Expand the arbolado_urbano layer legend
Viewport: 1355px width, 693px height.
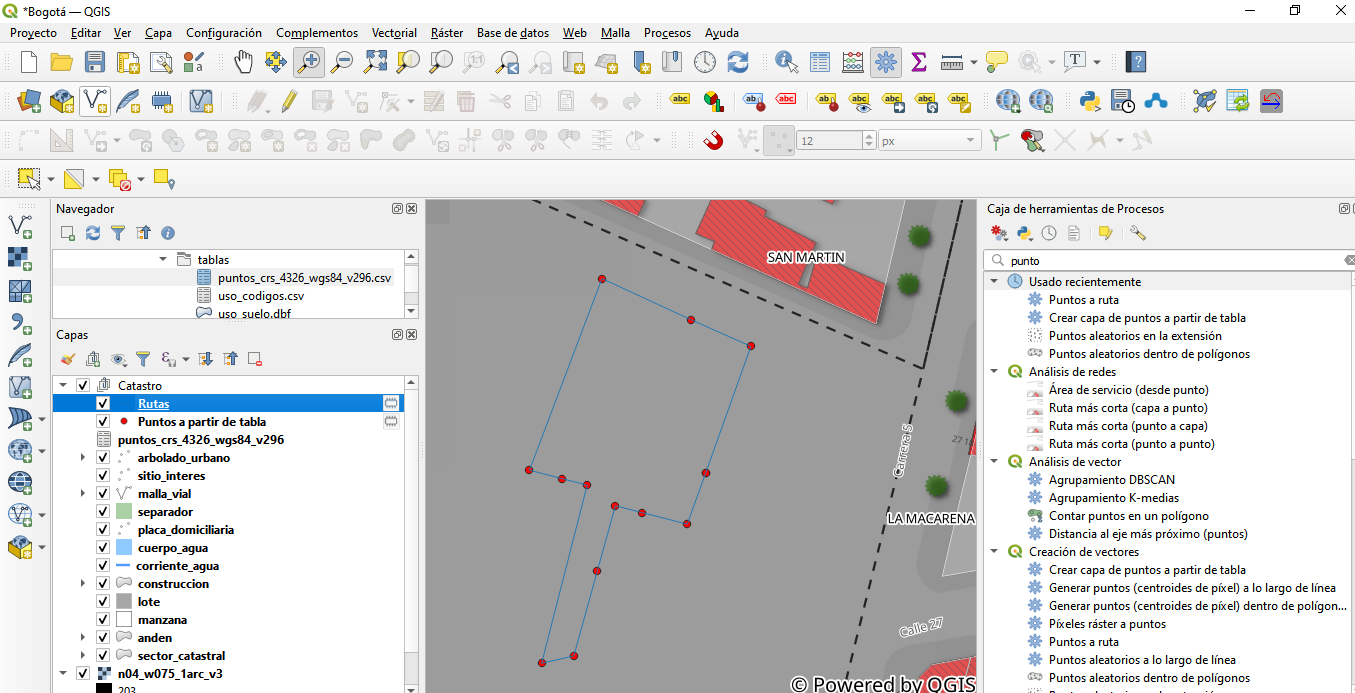[x=83, y=458]
